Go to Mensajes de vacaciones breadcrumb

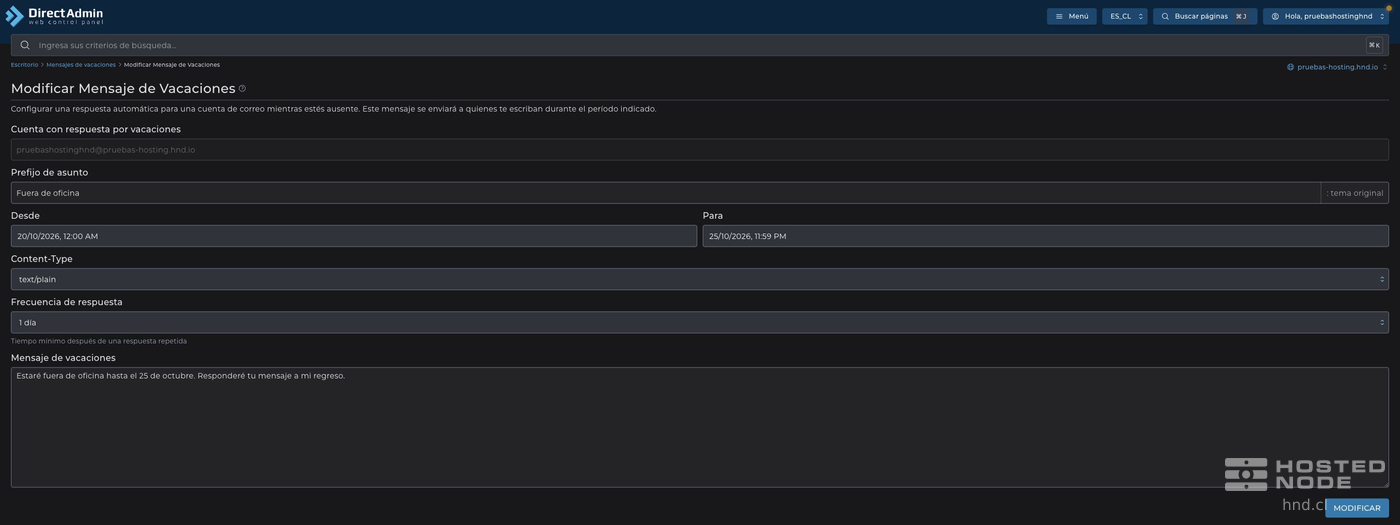(81, 65)
